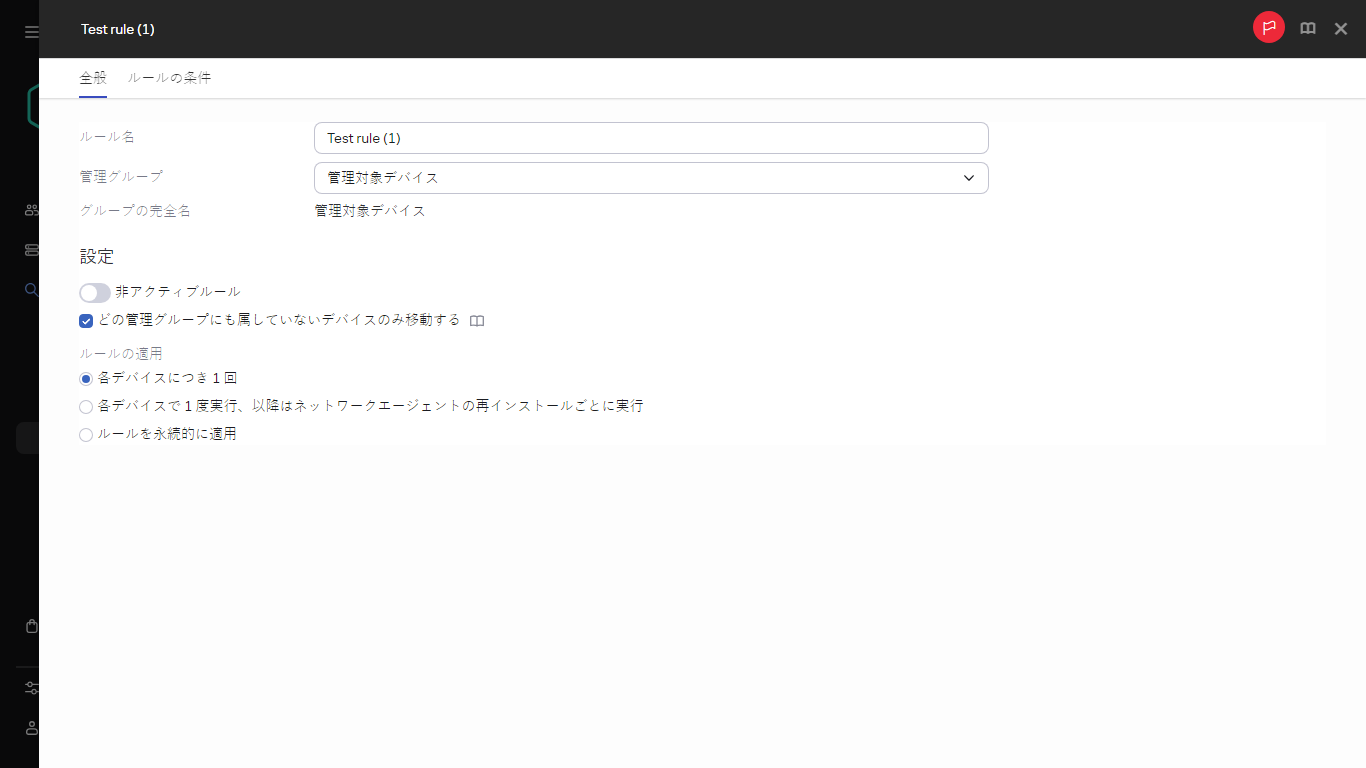Switch to the ルールの条件 tab
Screen dimensions: 1366x768
[x=170, y=77]
